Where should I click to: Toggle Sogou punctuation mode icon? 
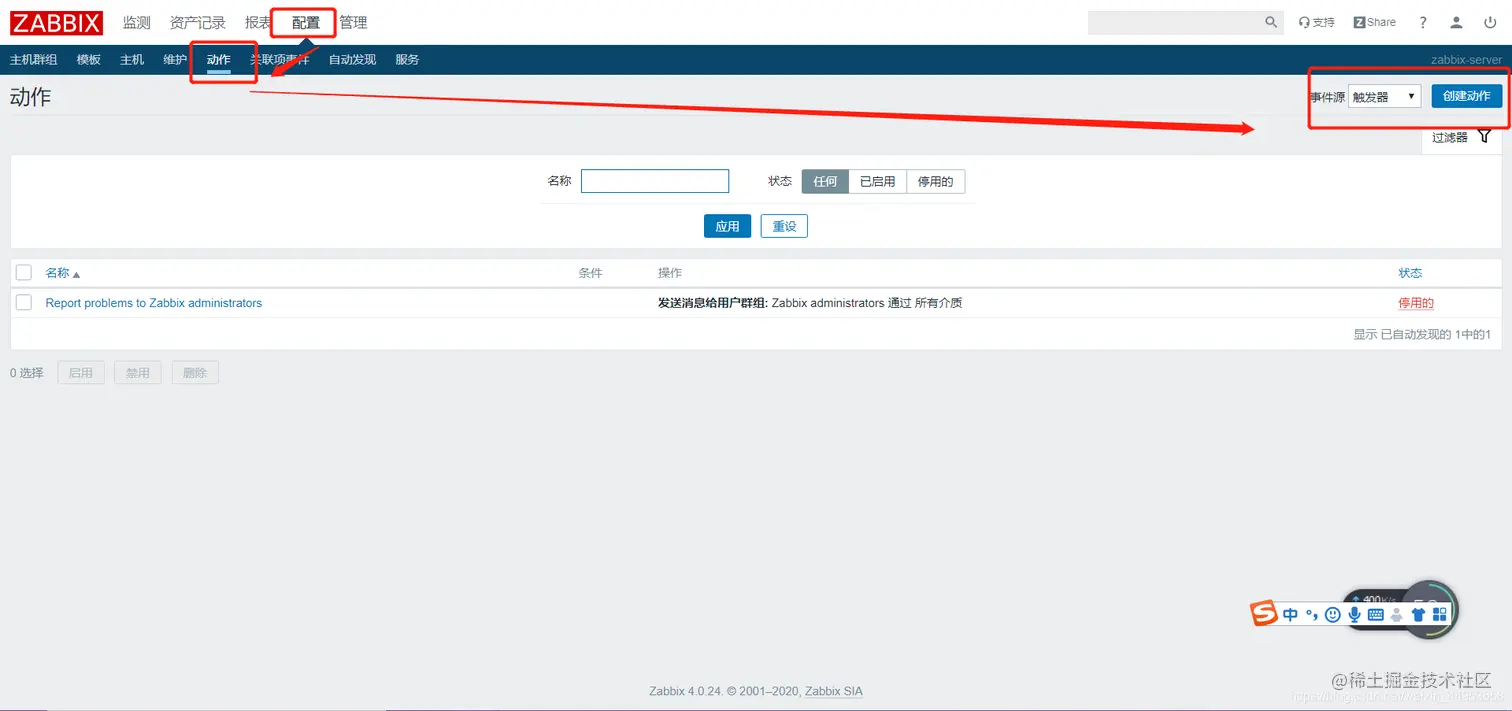[x=1311, y=615]
